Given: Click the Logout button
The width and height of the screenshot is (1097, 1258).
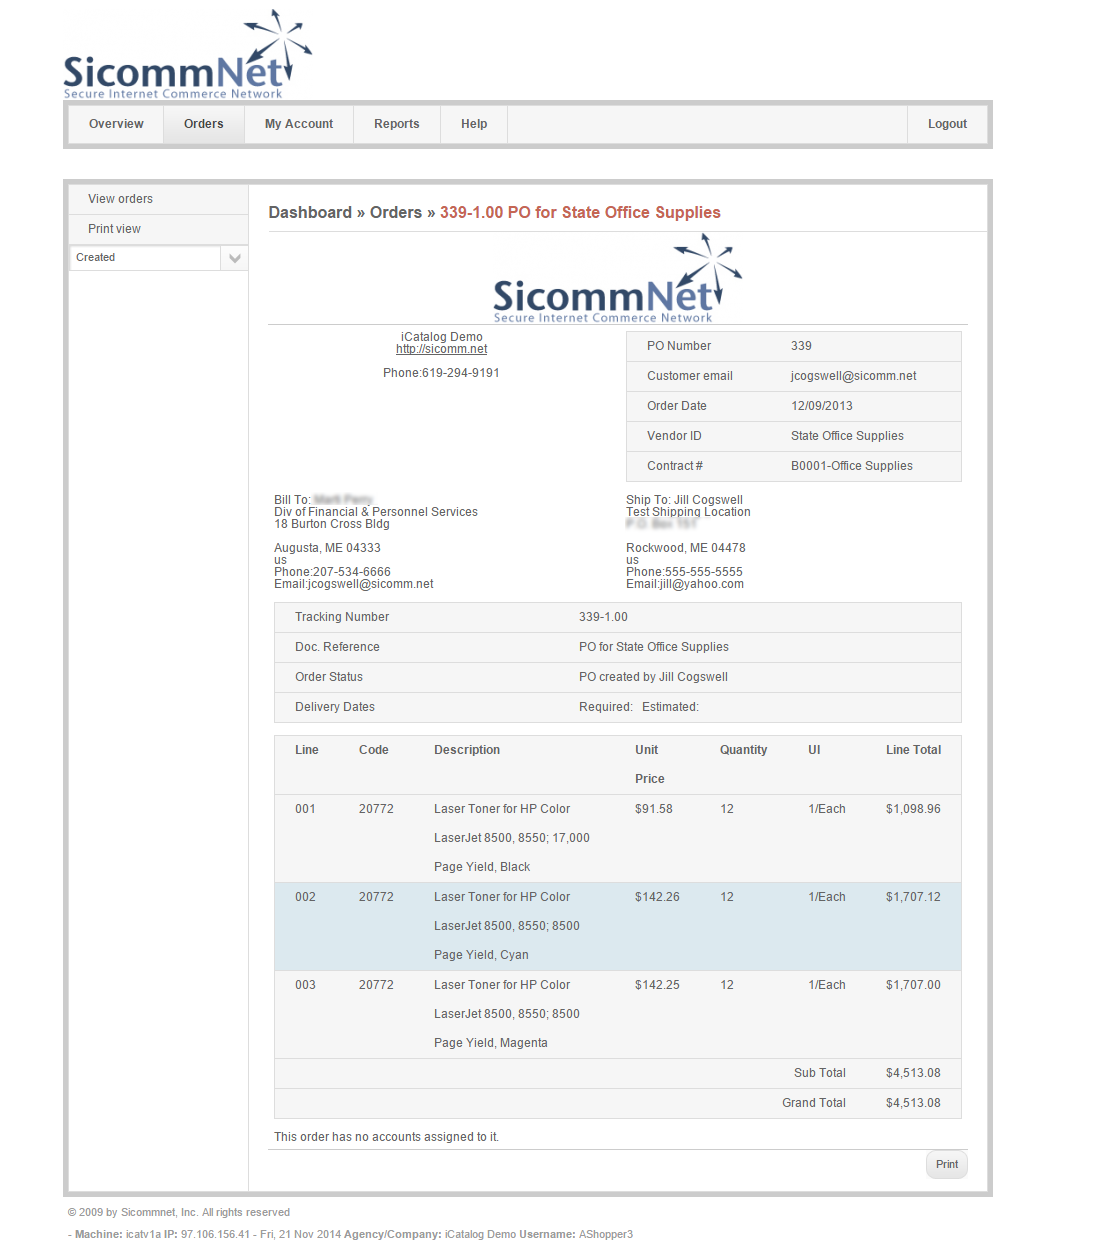Looking at the screenshot, I should (x=947, y=124).
